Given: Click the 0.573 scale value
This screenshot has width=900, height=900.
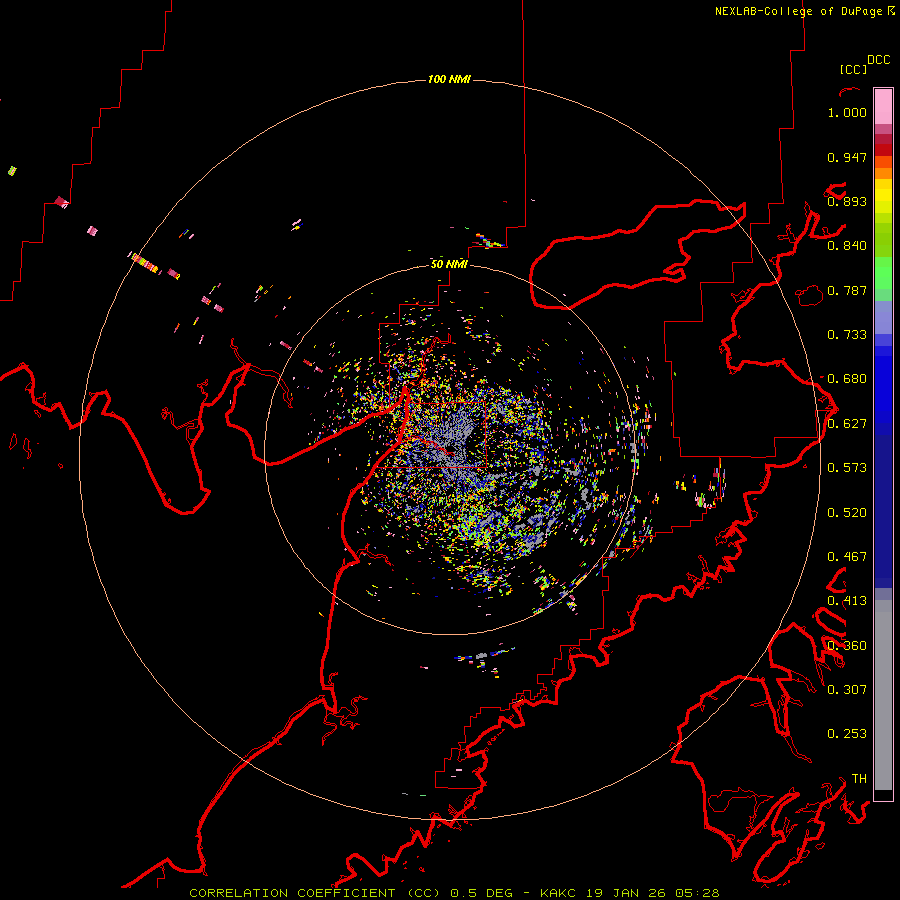Looking at the screenshot, I should [x=847, y=468].
